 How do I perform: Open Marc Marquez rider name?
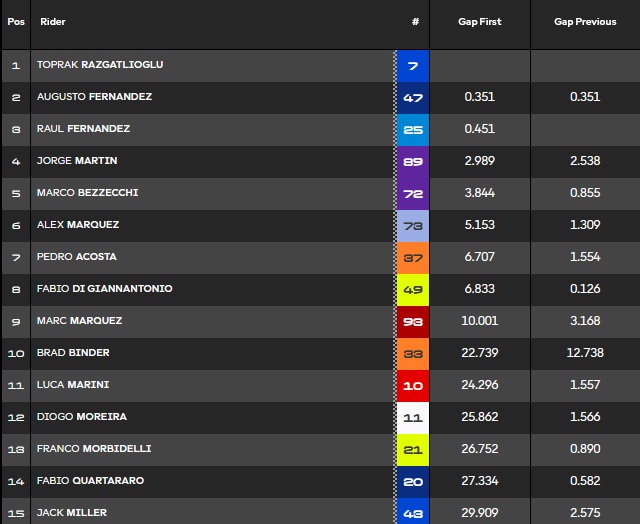[79, 320]
